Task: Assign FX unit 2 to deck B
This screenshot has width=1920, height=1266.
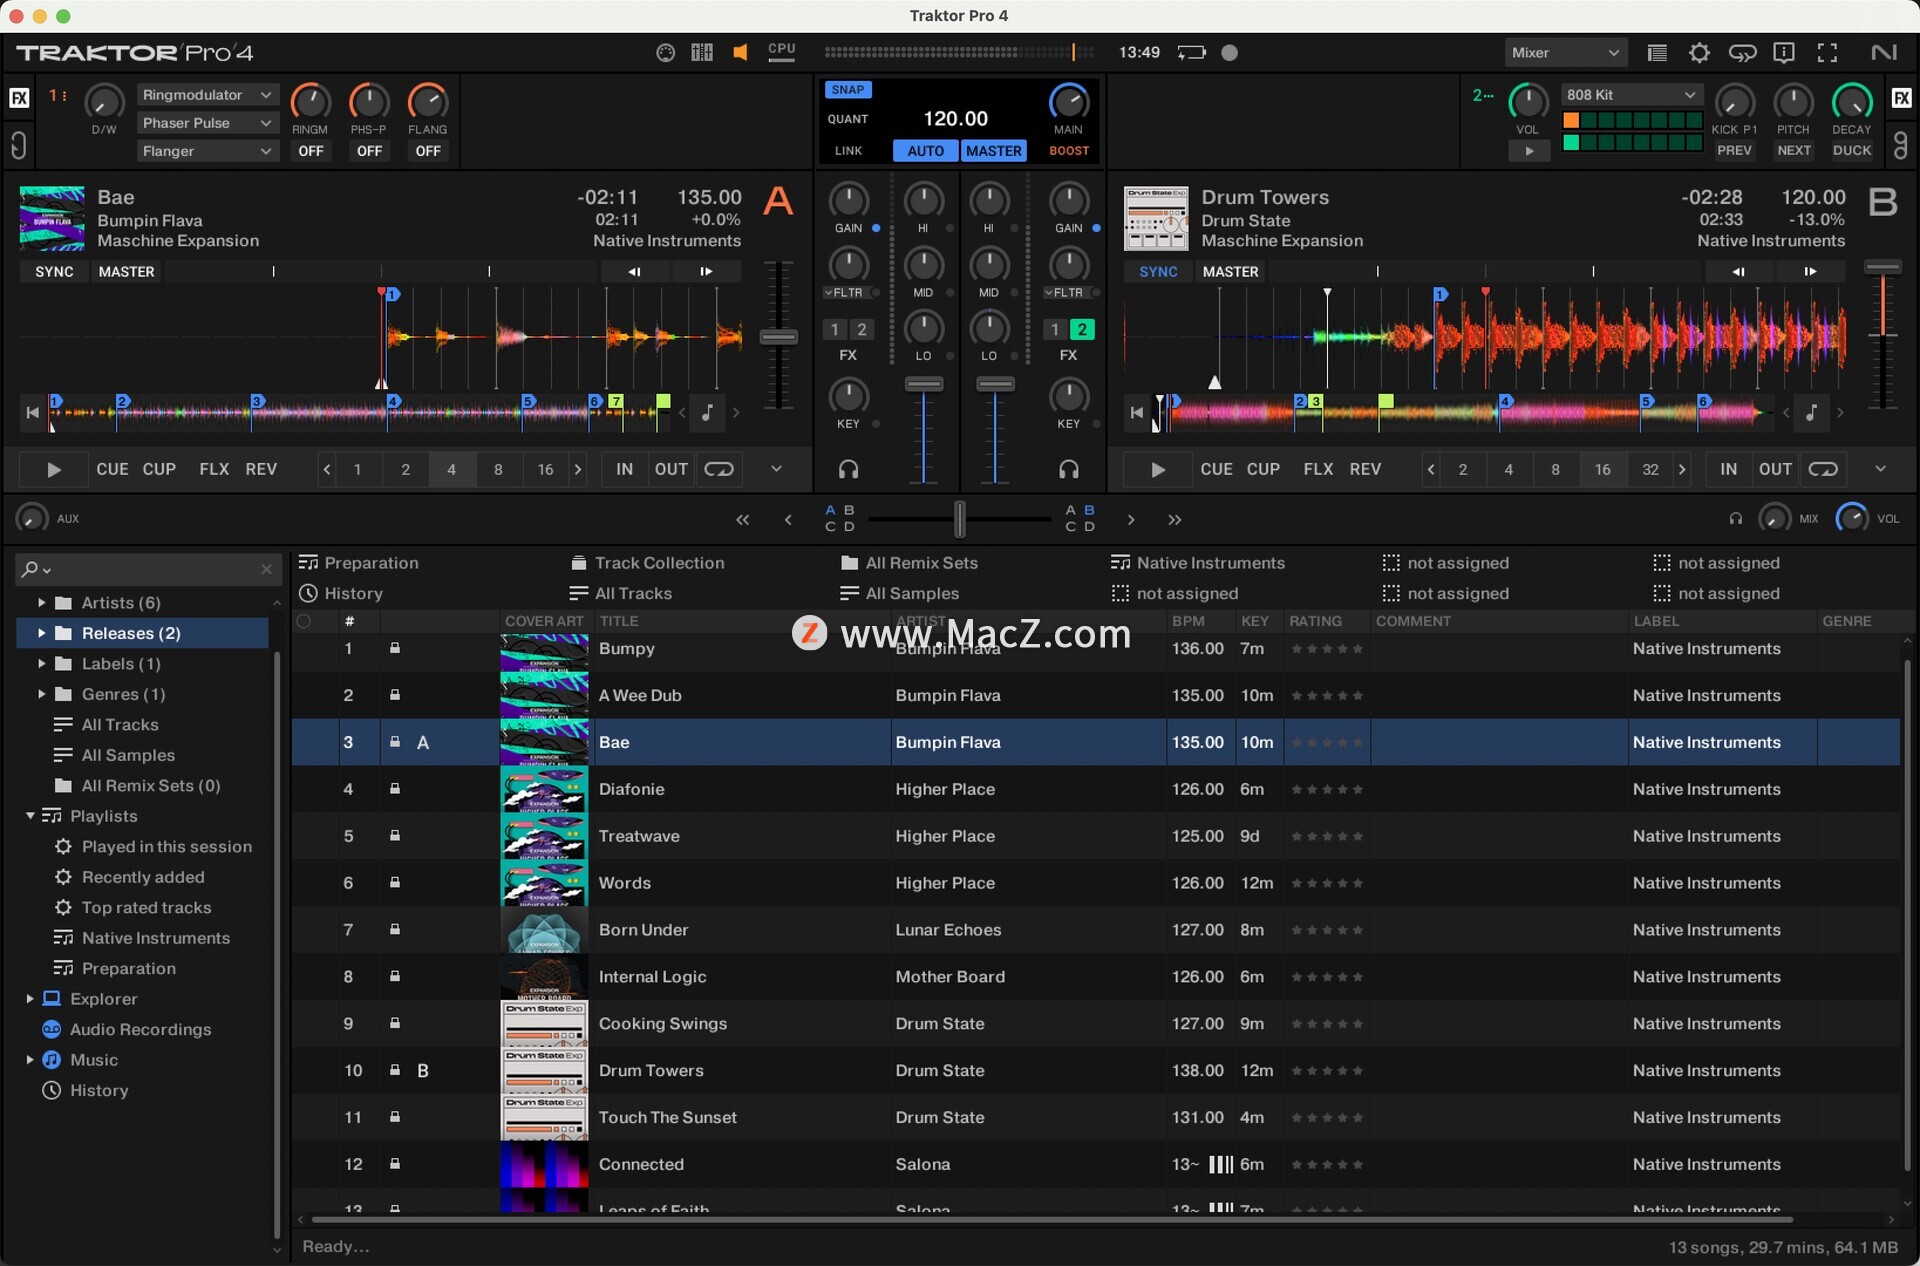Action: pyautogui.click(x=1081, y=329)
